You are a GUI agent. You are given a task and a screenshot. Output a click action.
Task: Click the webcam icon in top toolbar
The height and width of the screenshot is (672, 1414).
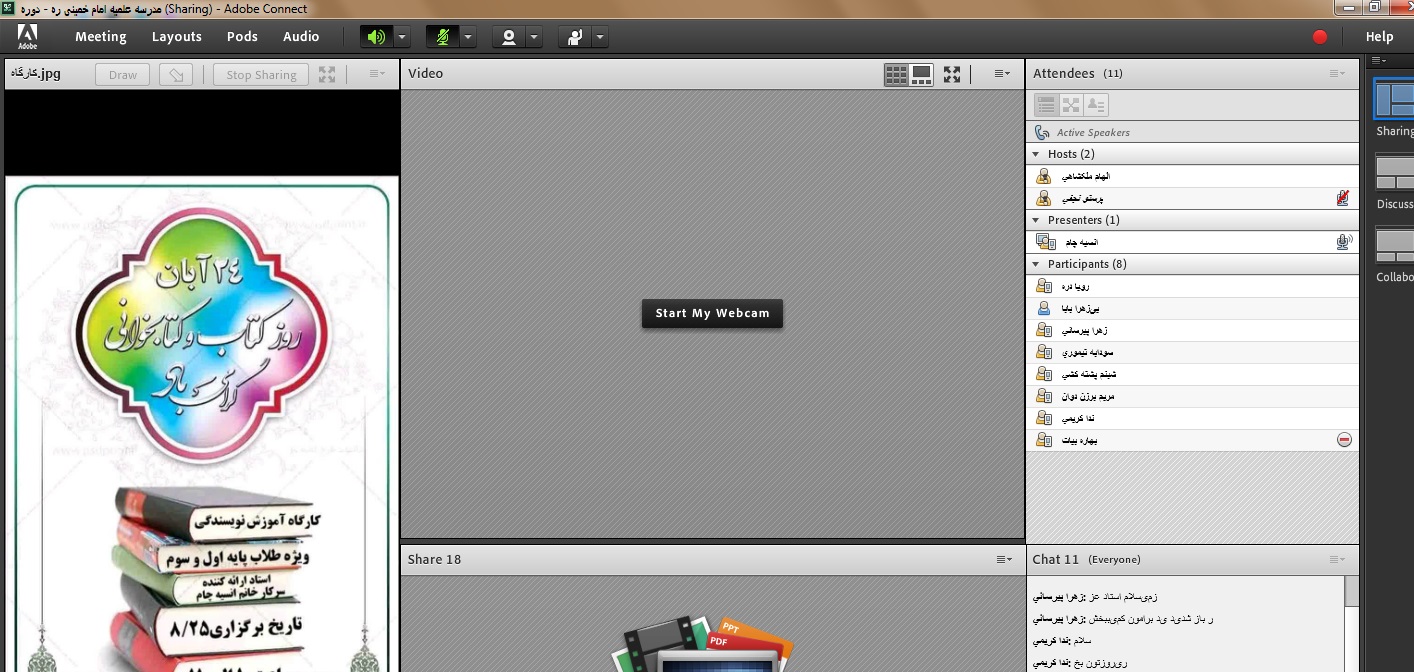pos(509,37)
